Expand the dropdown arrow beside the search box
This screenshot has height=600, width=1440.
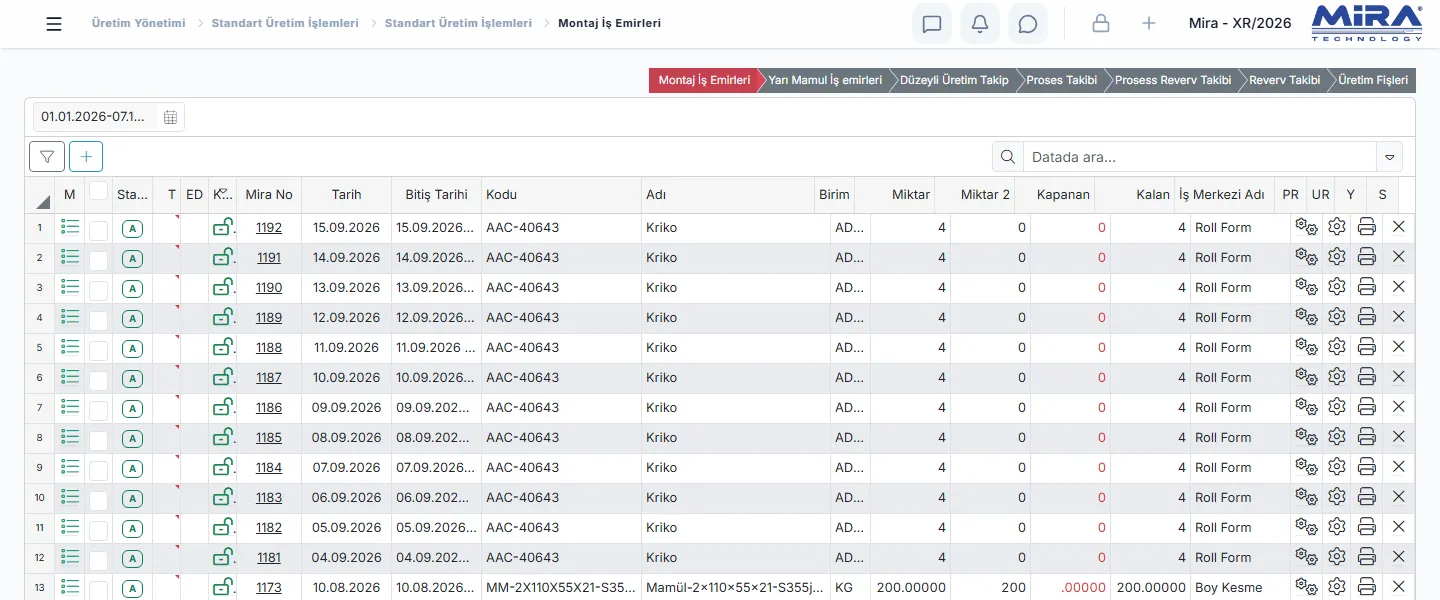pyautogui.click(x=1389, y=156)
